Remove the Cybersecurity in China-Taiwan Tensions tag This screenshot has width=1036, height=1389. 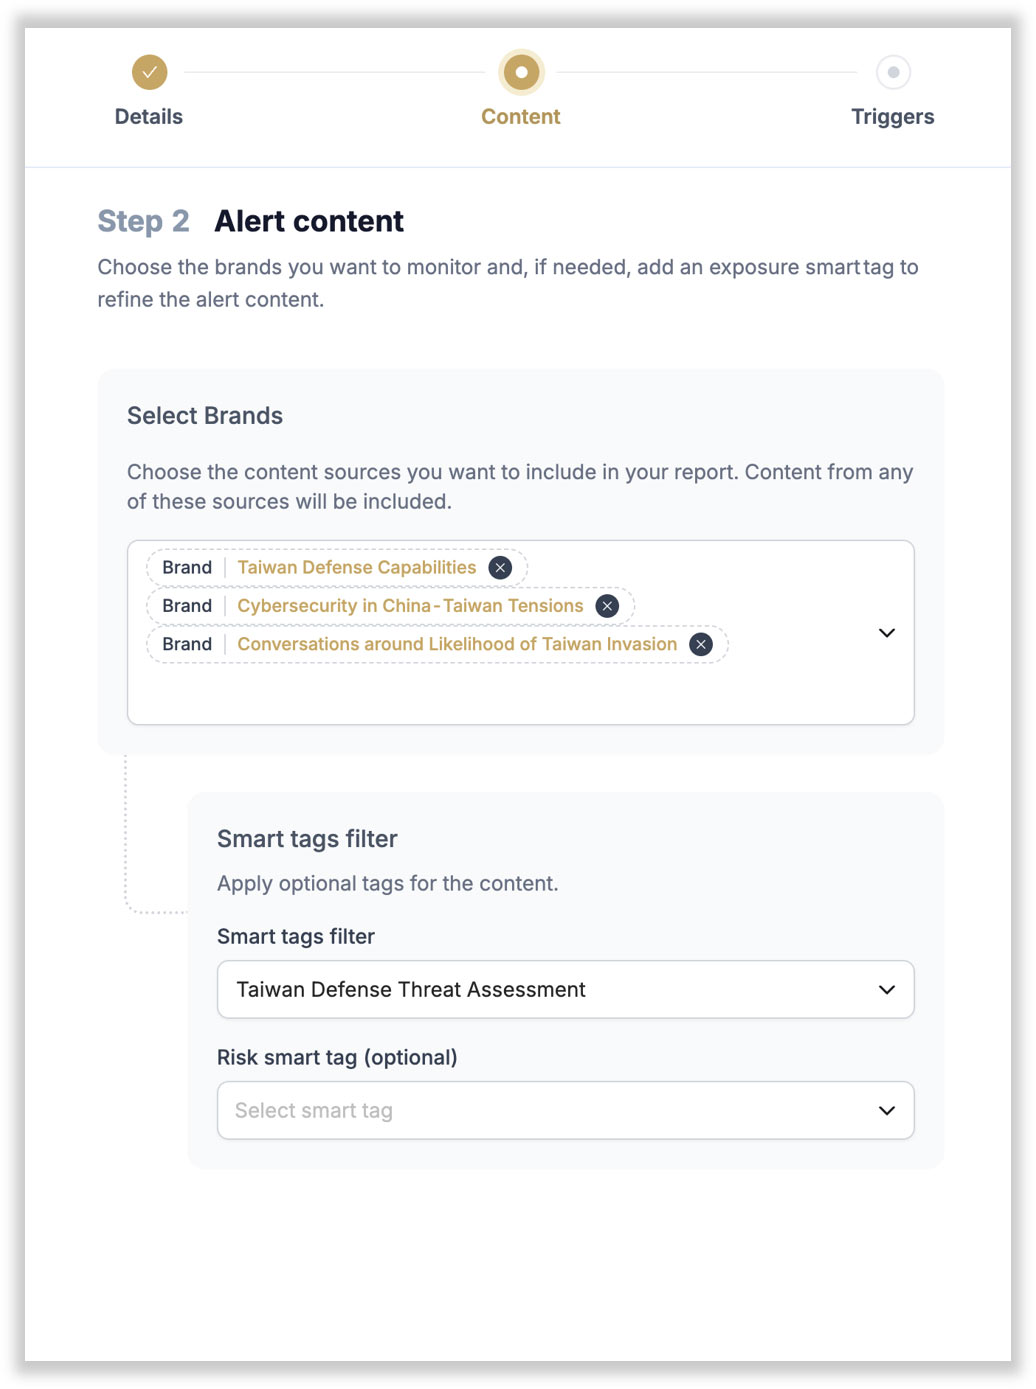(x=607, y=605)
